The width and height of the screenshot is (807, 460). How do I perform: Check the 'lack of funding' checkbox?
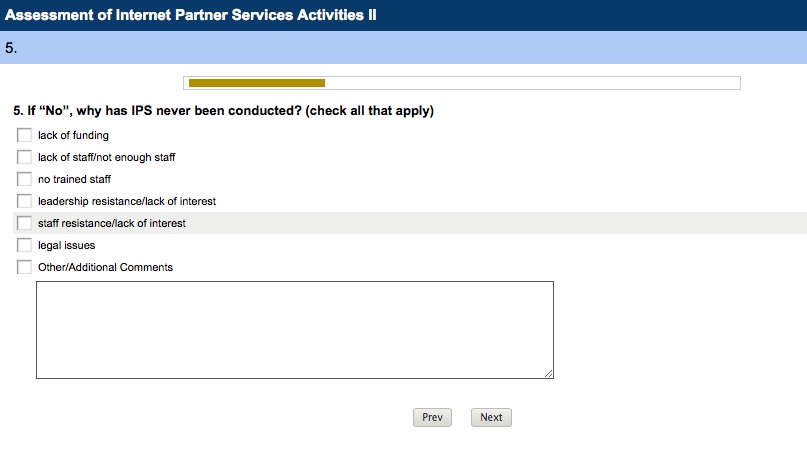(25, 135)
